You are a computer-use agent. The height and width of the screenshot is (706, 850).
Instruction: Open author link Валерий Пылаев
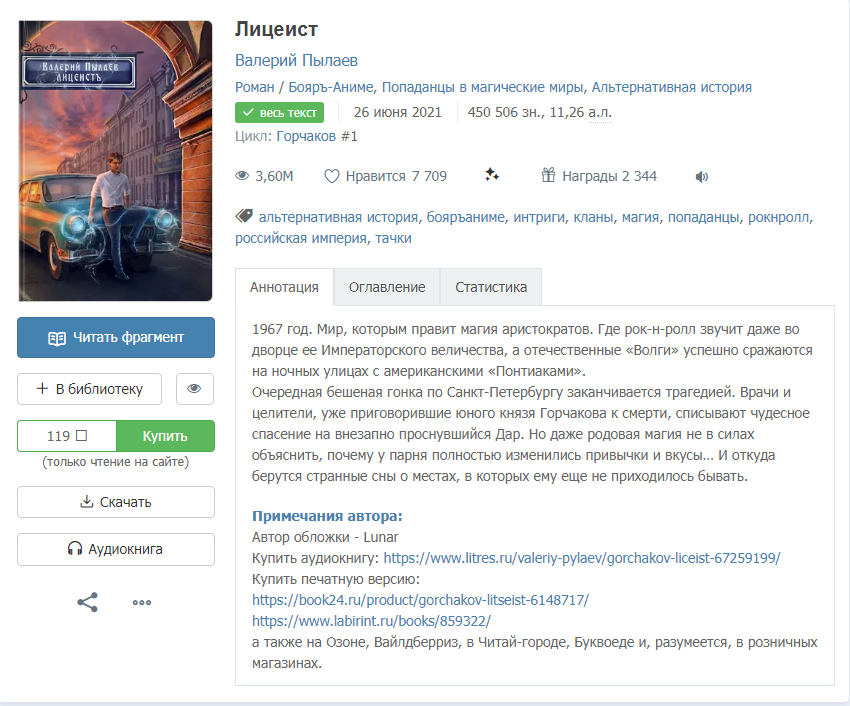(x=296, y=60)
